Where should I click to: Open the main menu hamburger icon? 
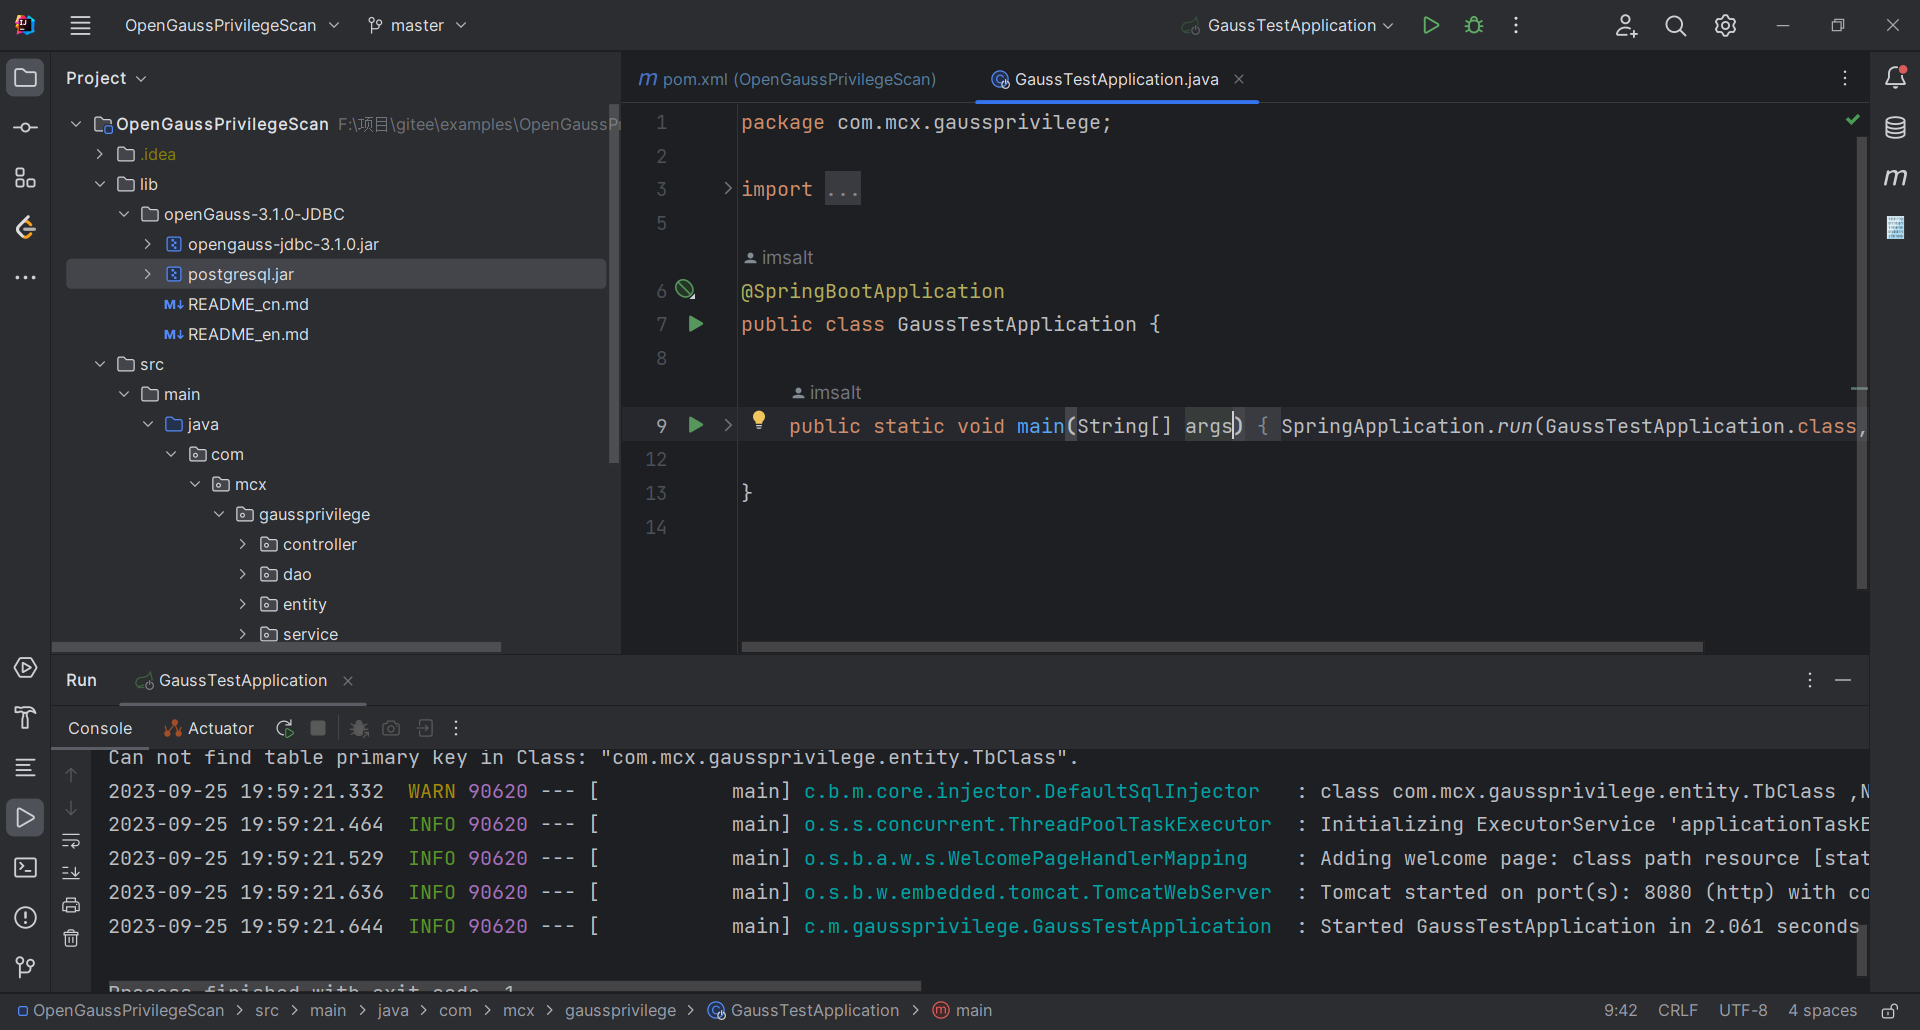(x=80, y=26)
